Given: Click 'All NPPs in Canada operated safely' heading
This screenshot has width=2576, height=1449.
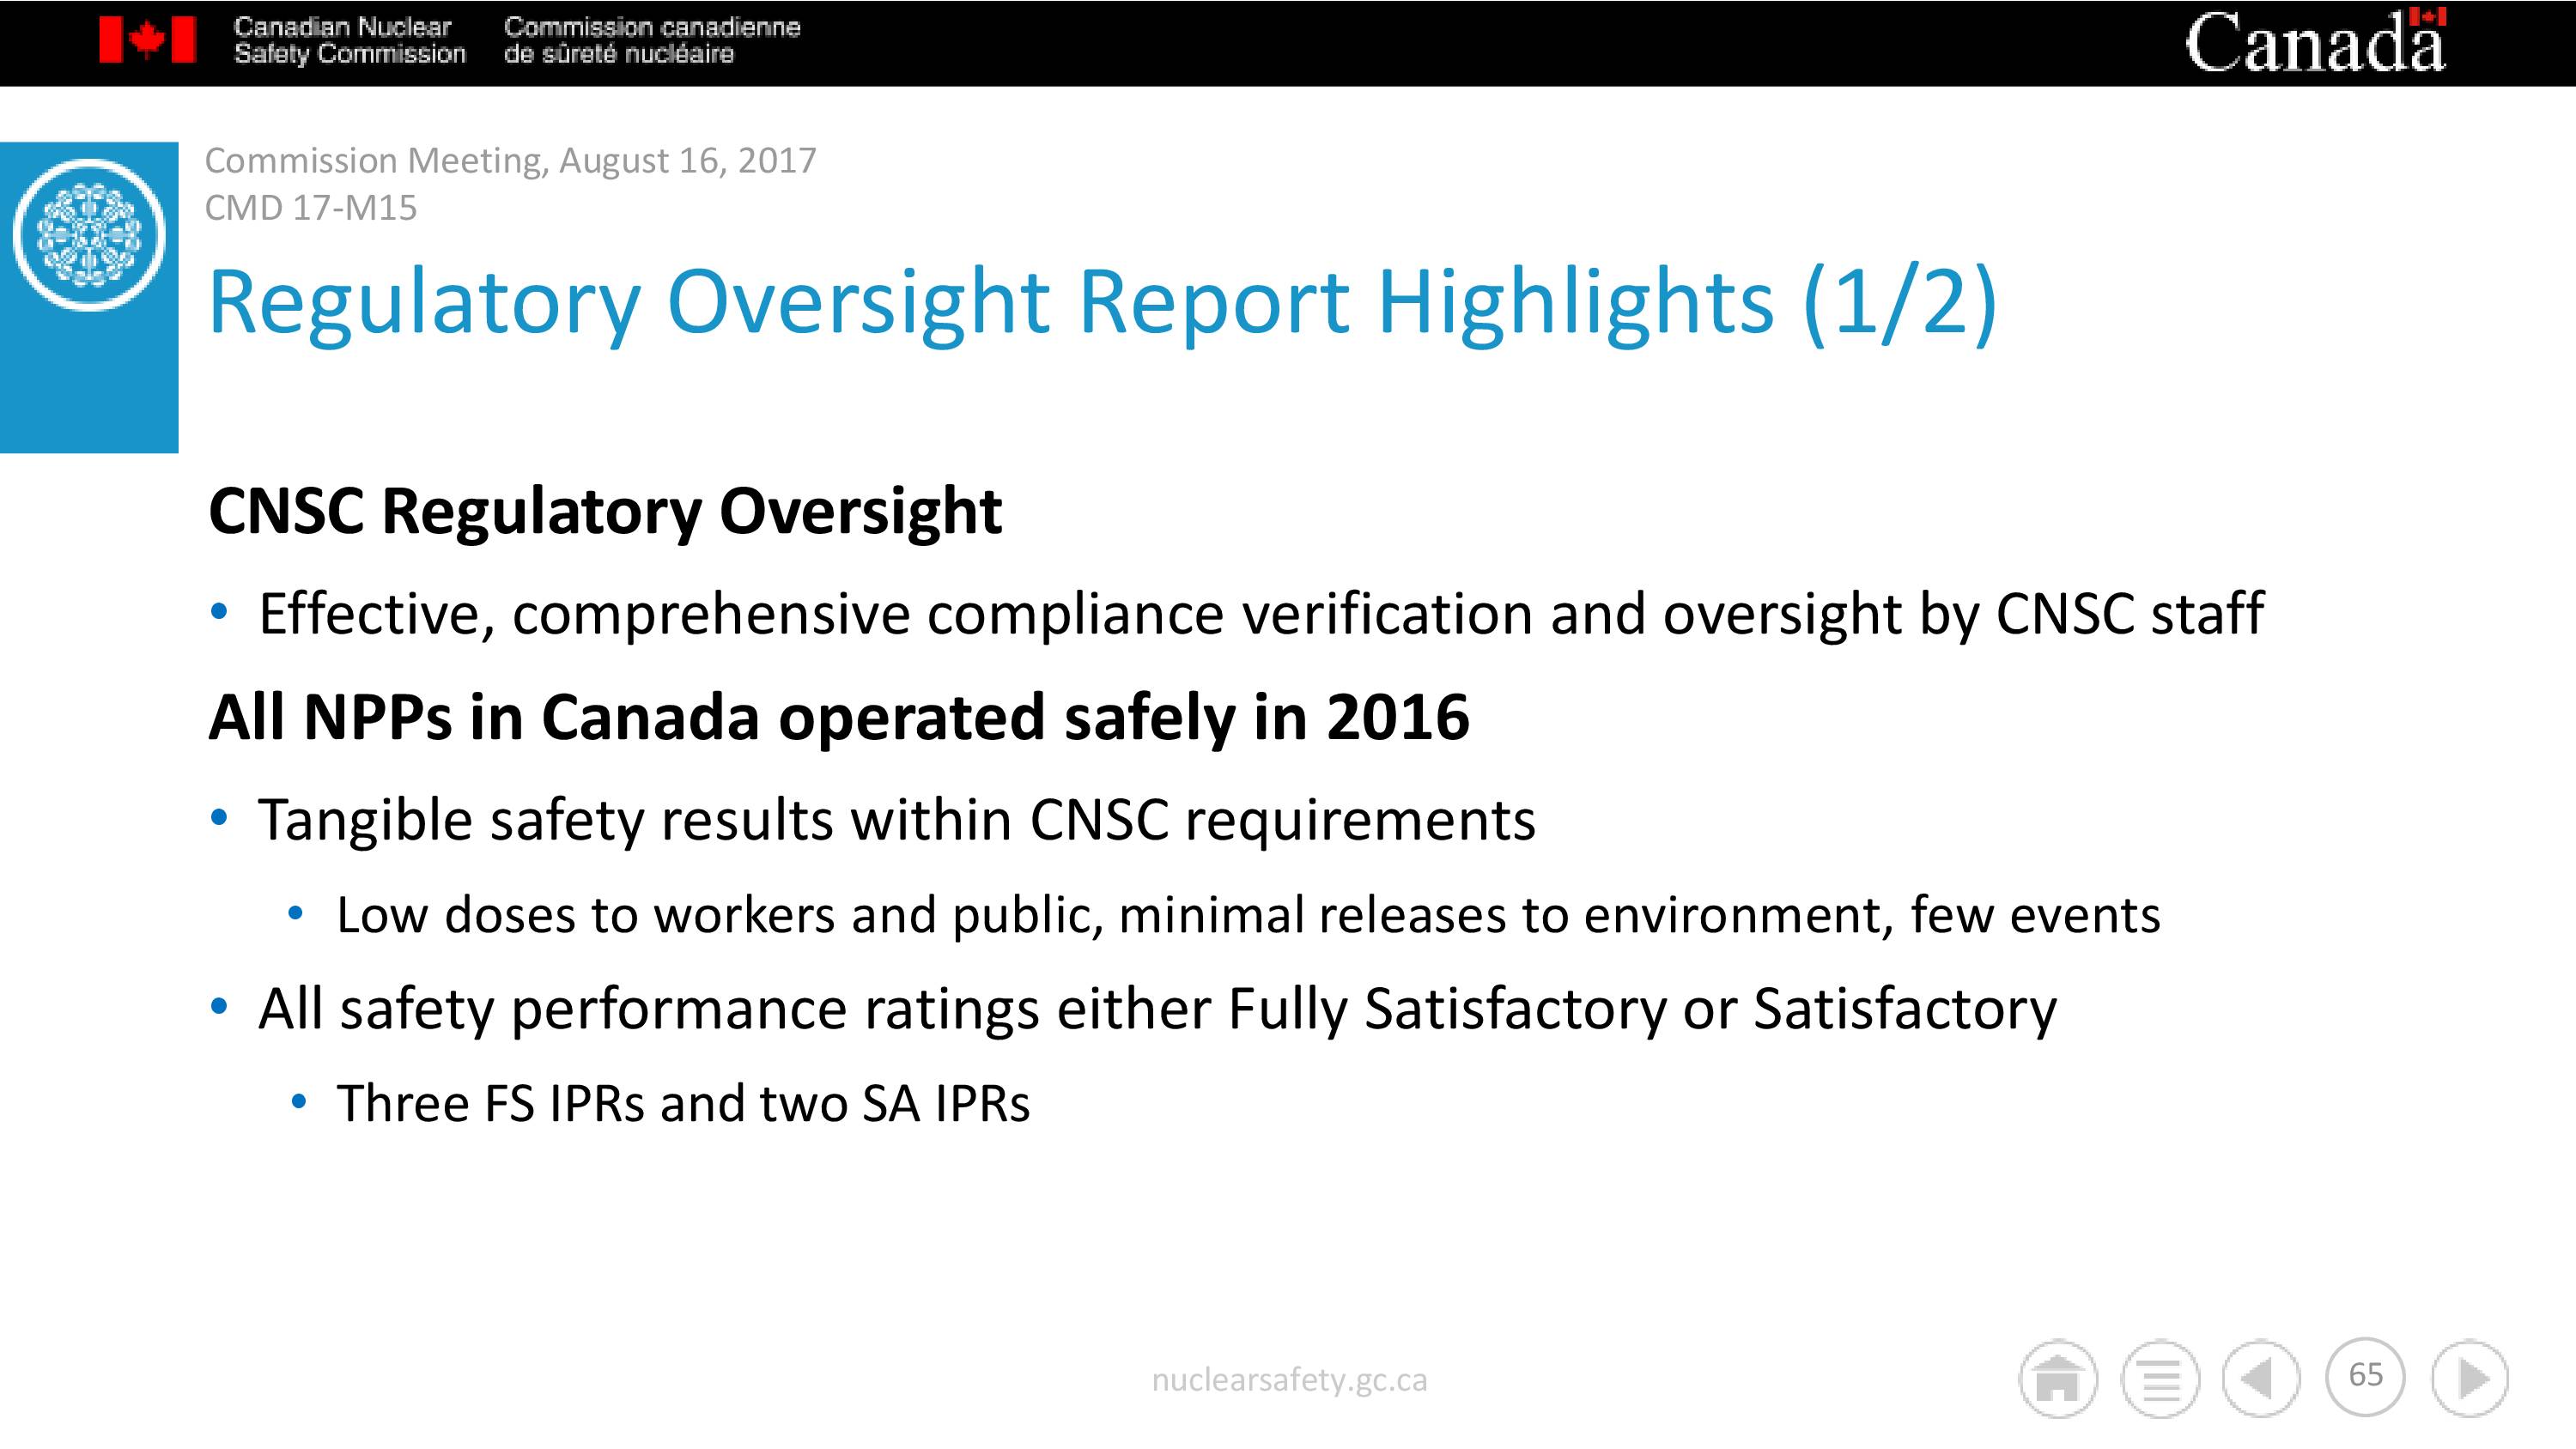Looking at the screenshot, I should coord(838,718).
